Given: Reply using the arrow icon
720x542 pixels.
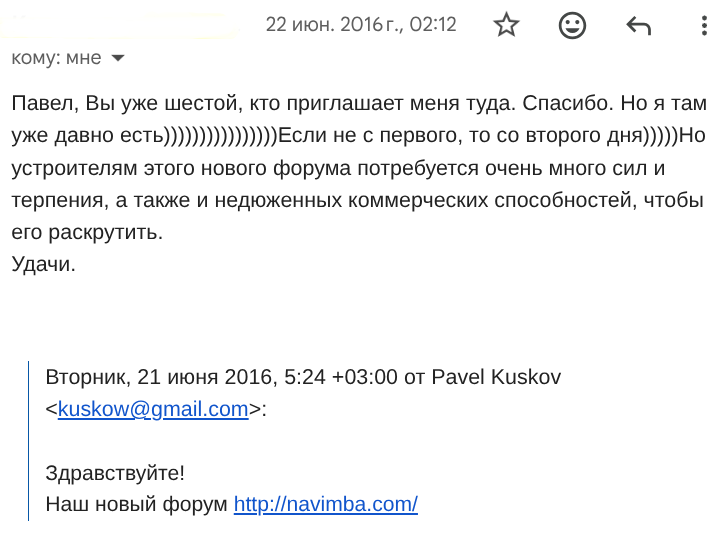Looking at the screenshot, I should pos(639,25).
